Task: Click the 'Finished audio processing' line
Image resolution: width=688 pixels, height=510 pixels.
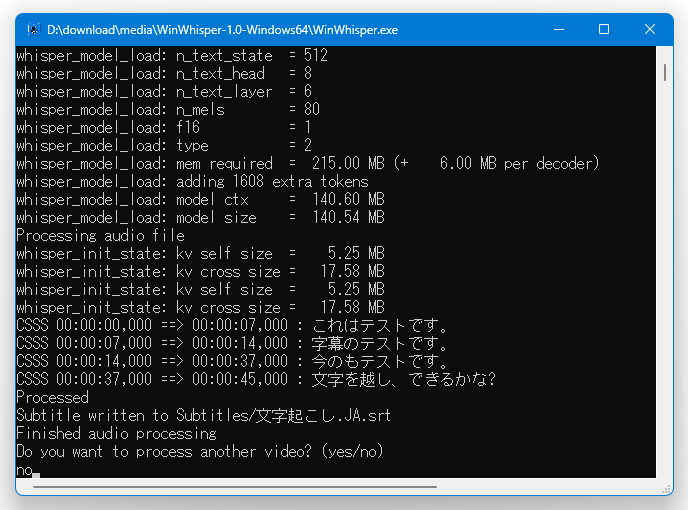Action: [x=116, y=434]
